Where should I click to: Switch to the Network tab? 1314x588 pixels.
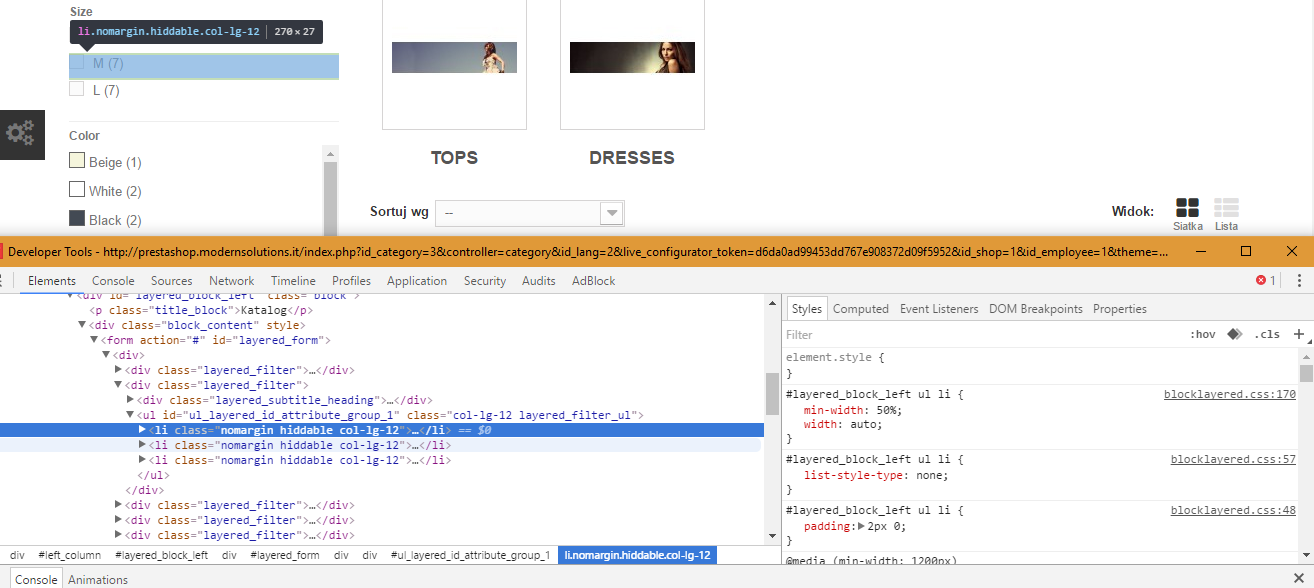click(232, 281)
